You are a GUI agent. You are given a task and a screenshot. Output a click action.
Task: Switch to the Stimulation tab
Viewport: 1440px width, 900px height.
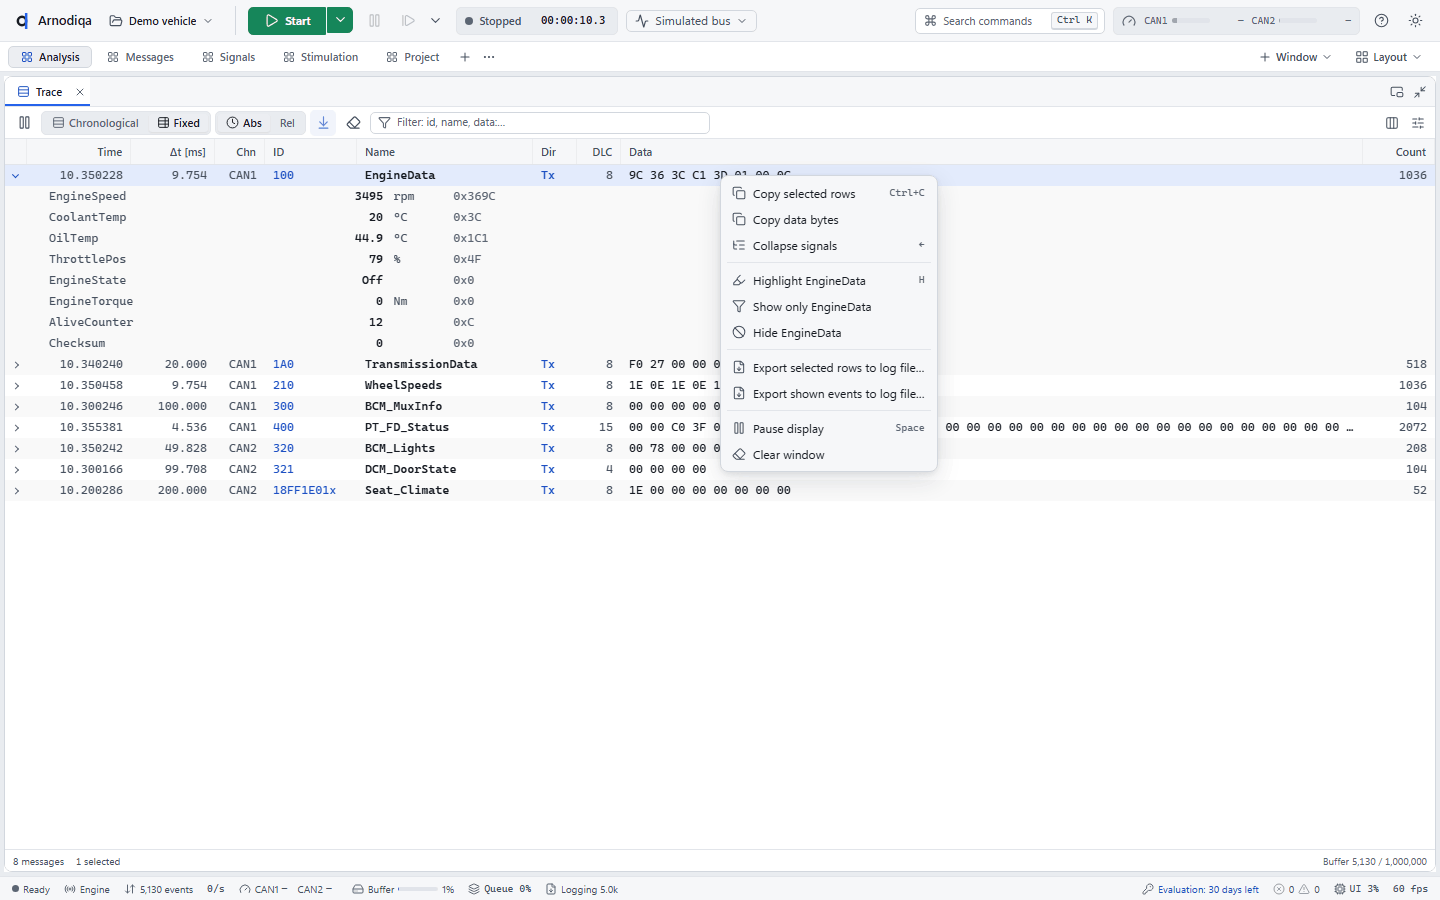tap(321, 57)
